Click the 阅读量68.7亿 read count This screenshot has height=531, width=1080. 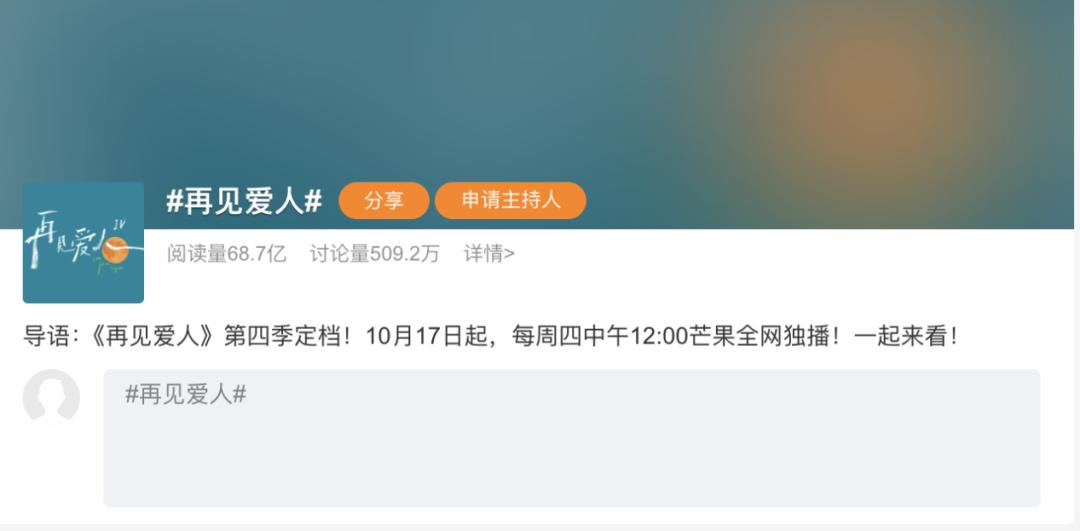226,254
